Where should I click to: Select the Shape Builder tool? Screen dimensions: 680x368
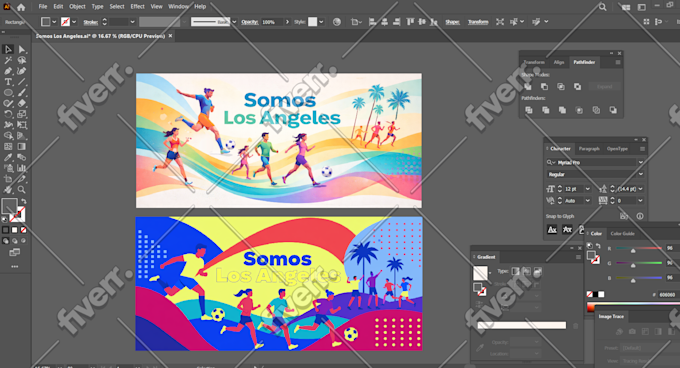click(x=8, y=136)
